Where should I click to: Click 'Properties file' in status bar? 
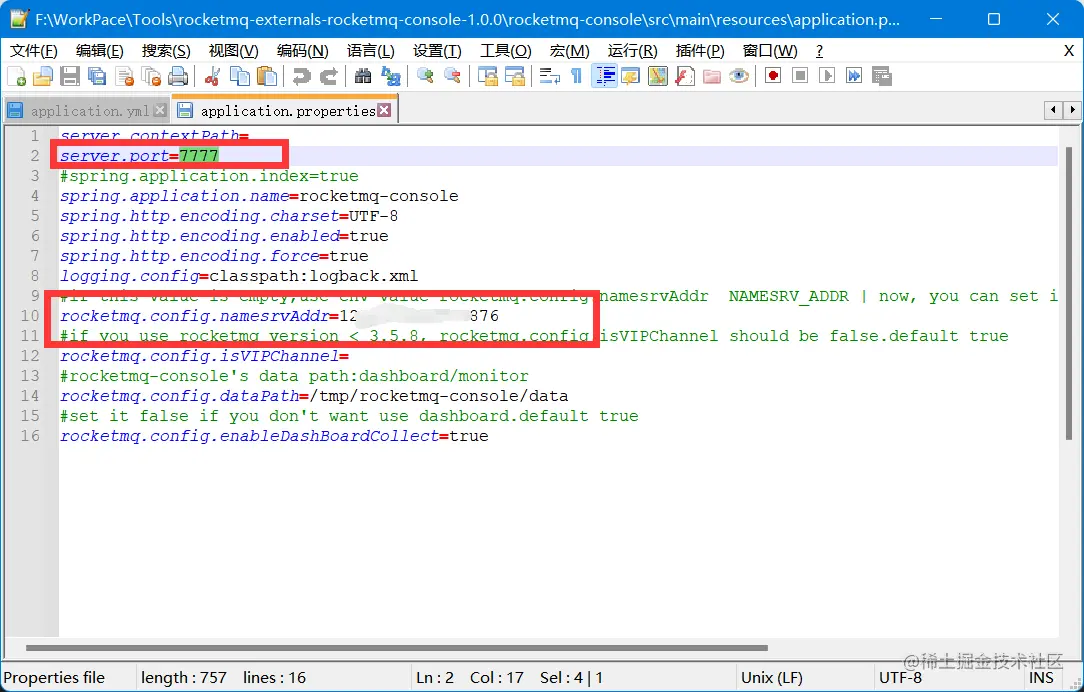55,677
